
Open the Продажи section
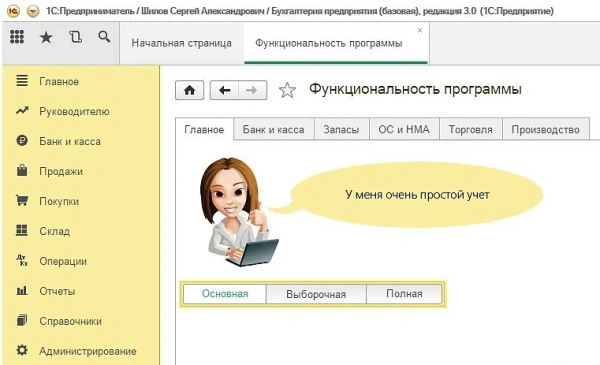(81, 171)
